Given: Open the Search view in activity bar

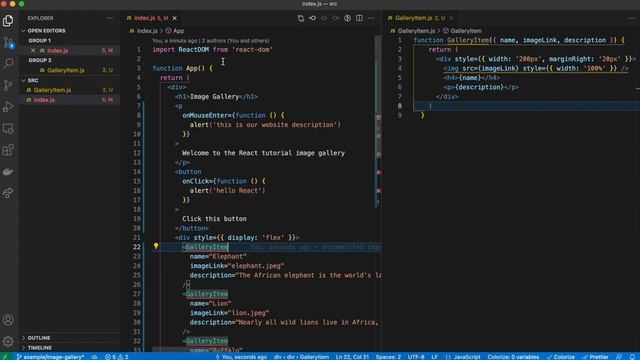Looking at the screenshot, I should (x=8, y=63).
